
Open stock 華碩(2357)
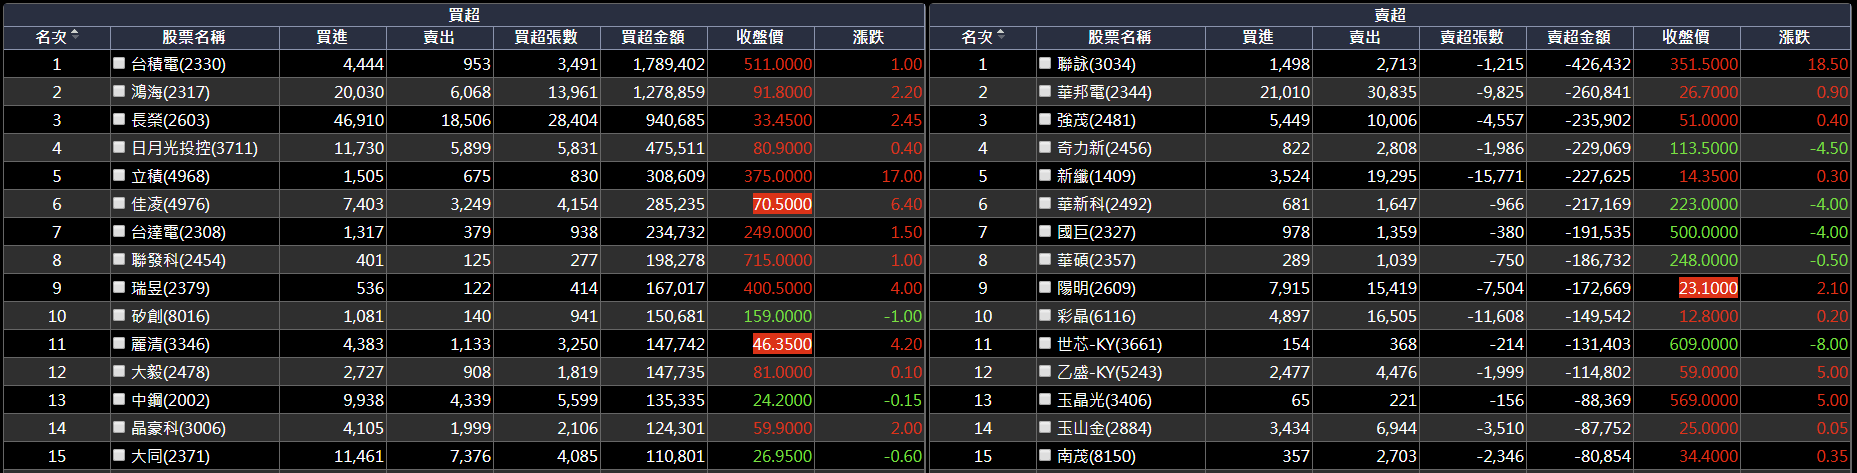pos(1096,260)
